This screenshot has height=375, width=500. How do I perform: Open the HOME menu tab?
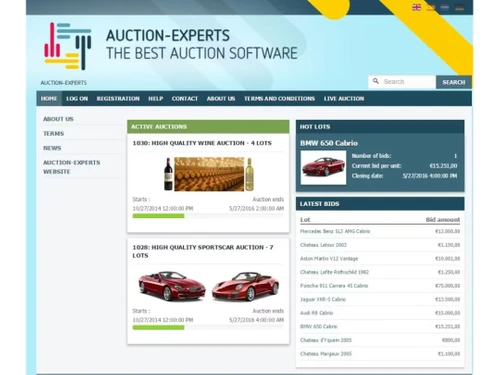[x=49, y=99]
